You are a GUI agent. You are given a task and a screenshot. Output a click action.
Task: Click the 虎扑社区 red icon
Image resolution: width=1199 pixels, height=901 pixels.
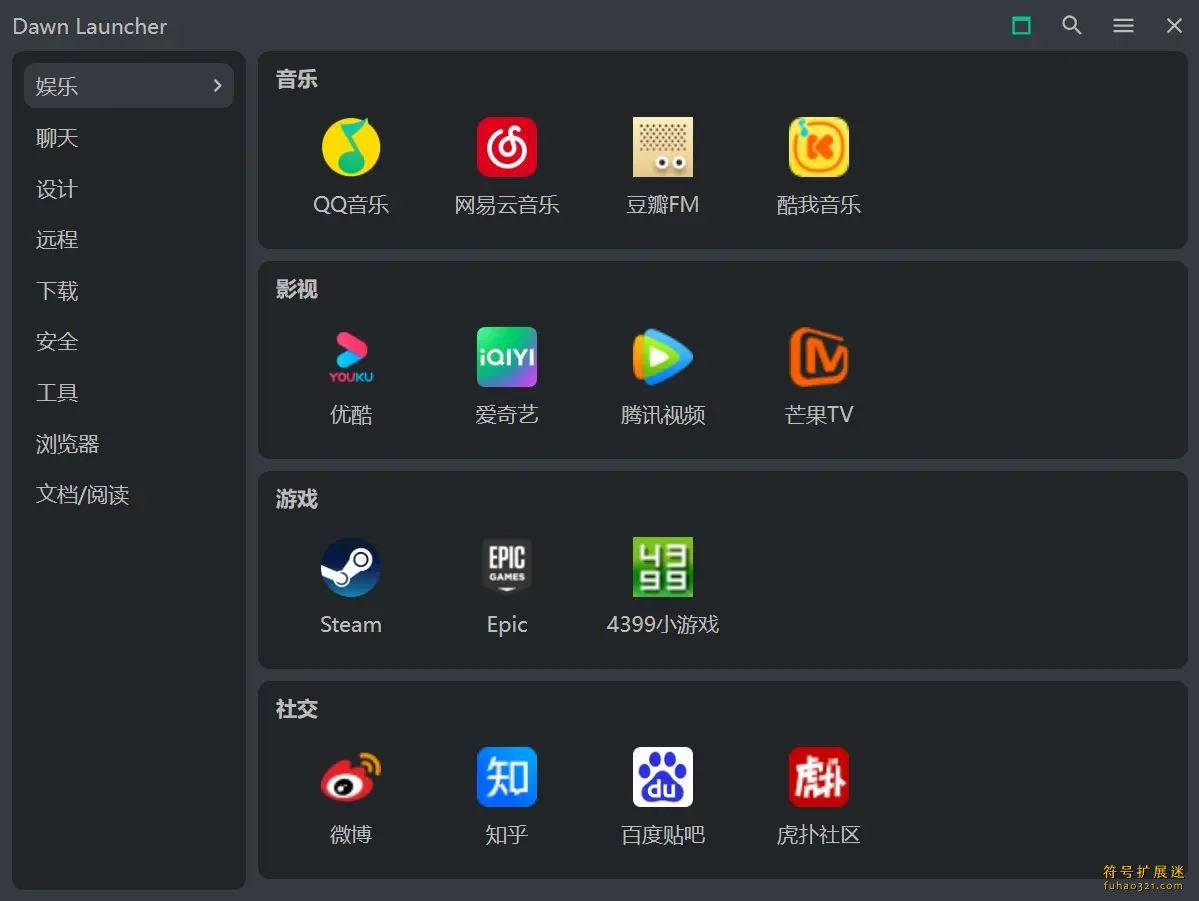point(819,777)
